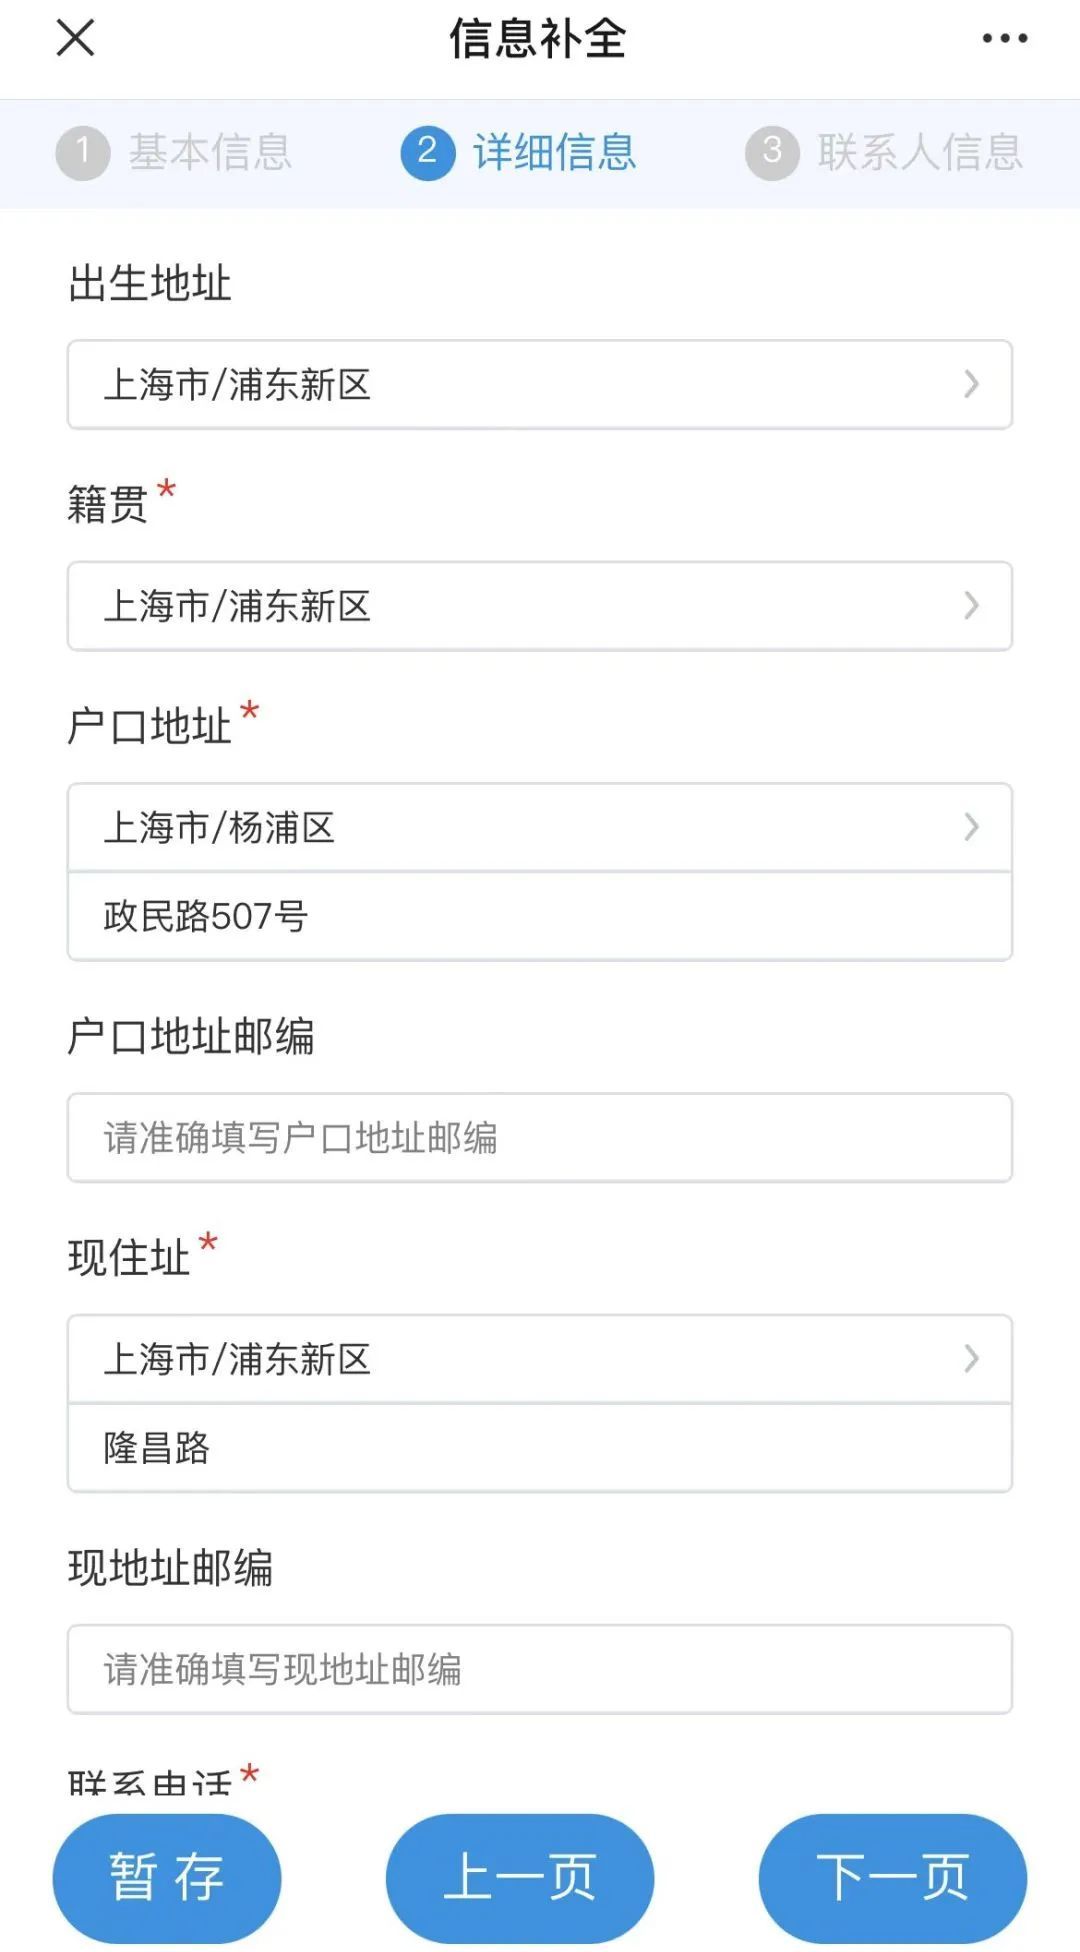Image resolution: width=1080 pixels, height=1952 pixels.
Task: Tap the 暂存 save draft button
Action: coord(167,1877)
